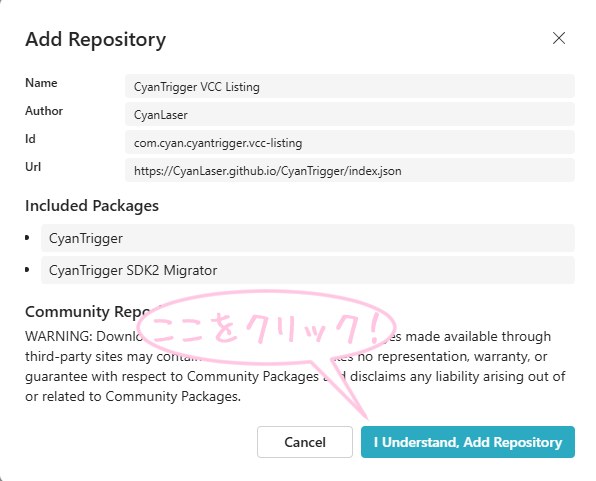Screen dimensions: 596x481
Task: Select the Id field com.cyan.cyantrigger.vcc-listing
Action: [x=350, y=143]
